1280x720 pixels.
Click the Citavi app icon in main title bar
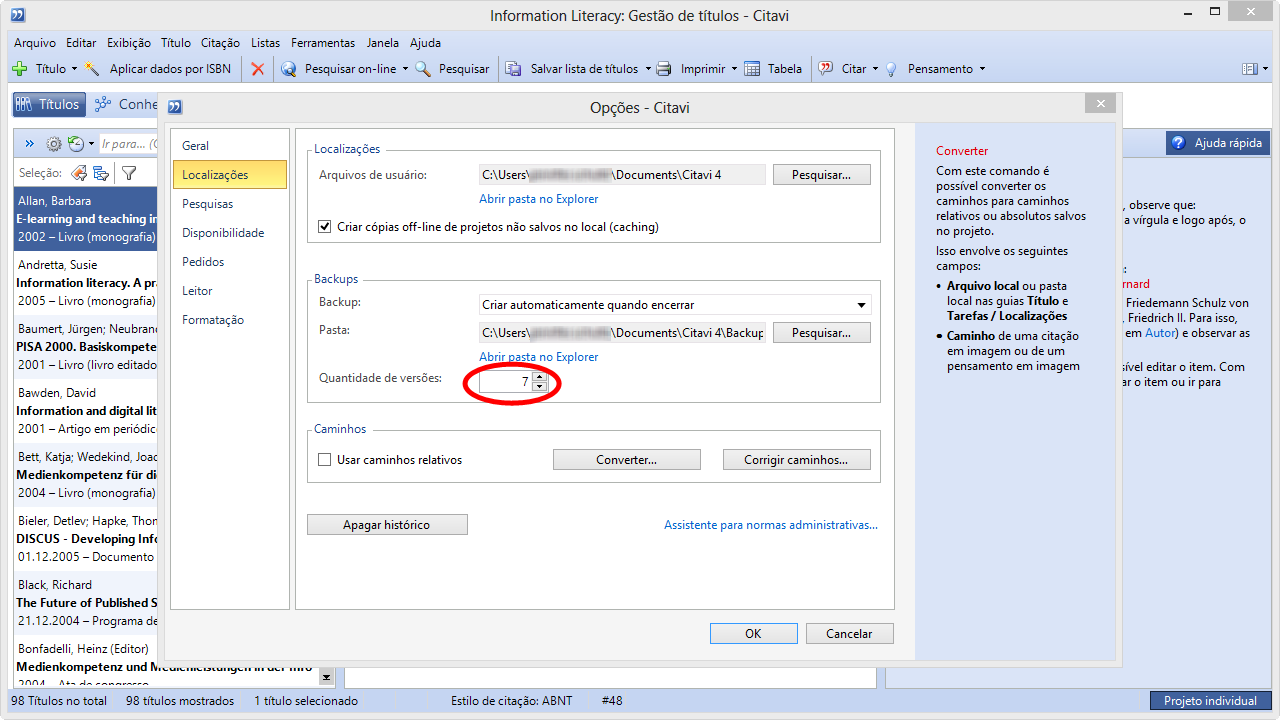tap(18, 15)
